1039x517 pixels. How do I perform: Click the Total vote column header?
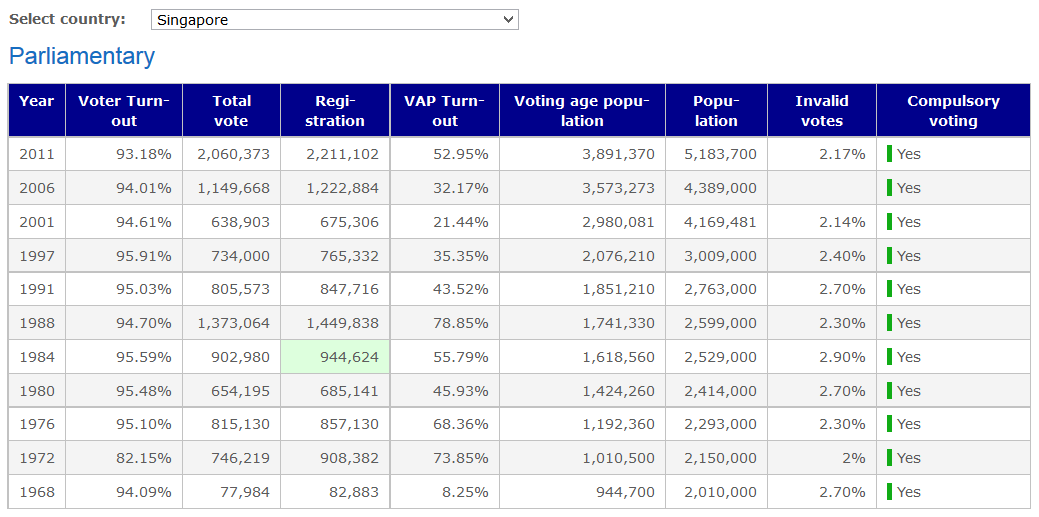click(231, 110)
